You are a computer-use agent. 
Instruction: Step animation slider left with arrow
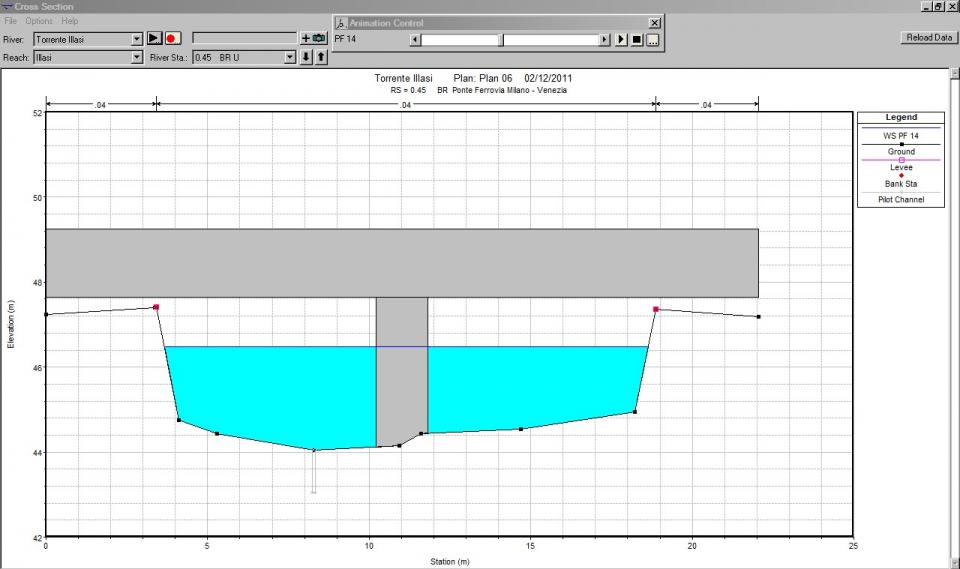pyautogui.click(x=415, y=39)
